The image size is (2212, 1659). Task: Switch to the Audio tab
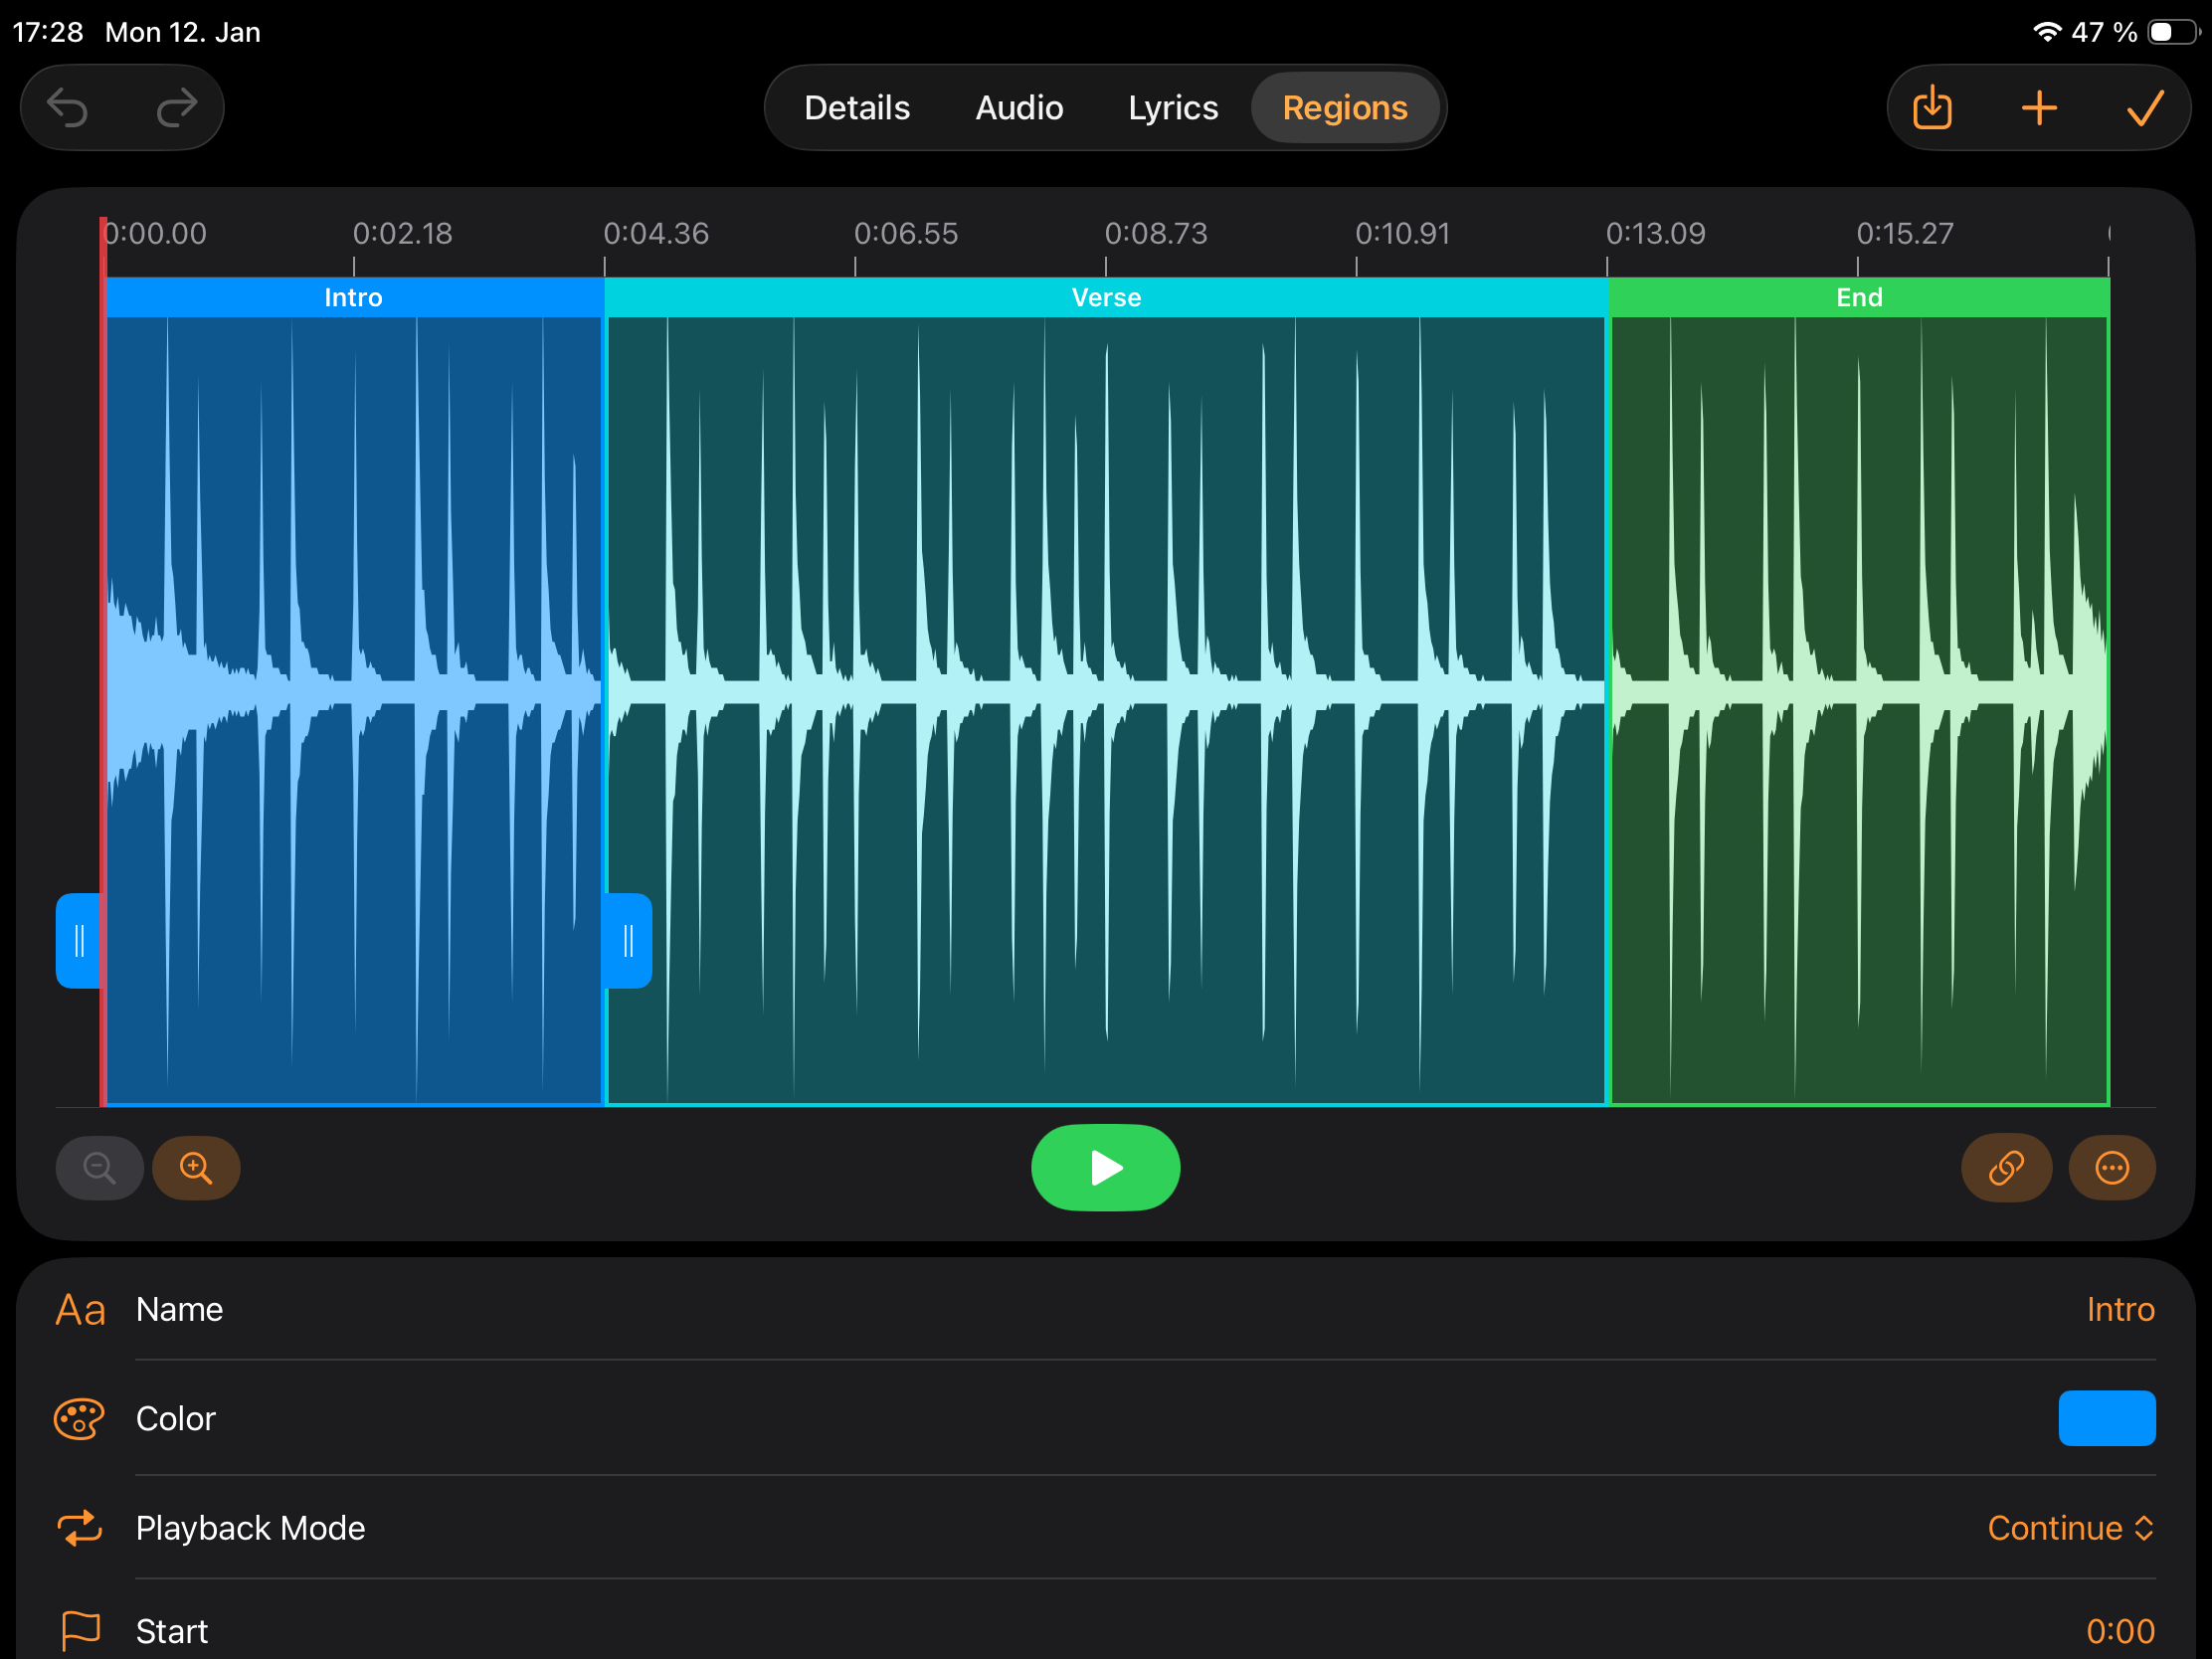point(1019,108)
